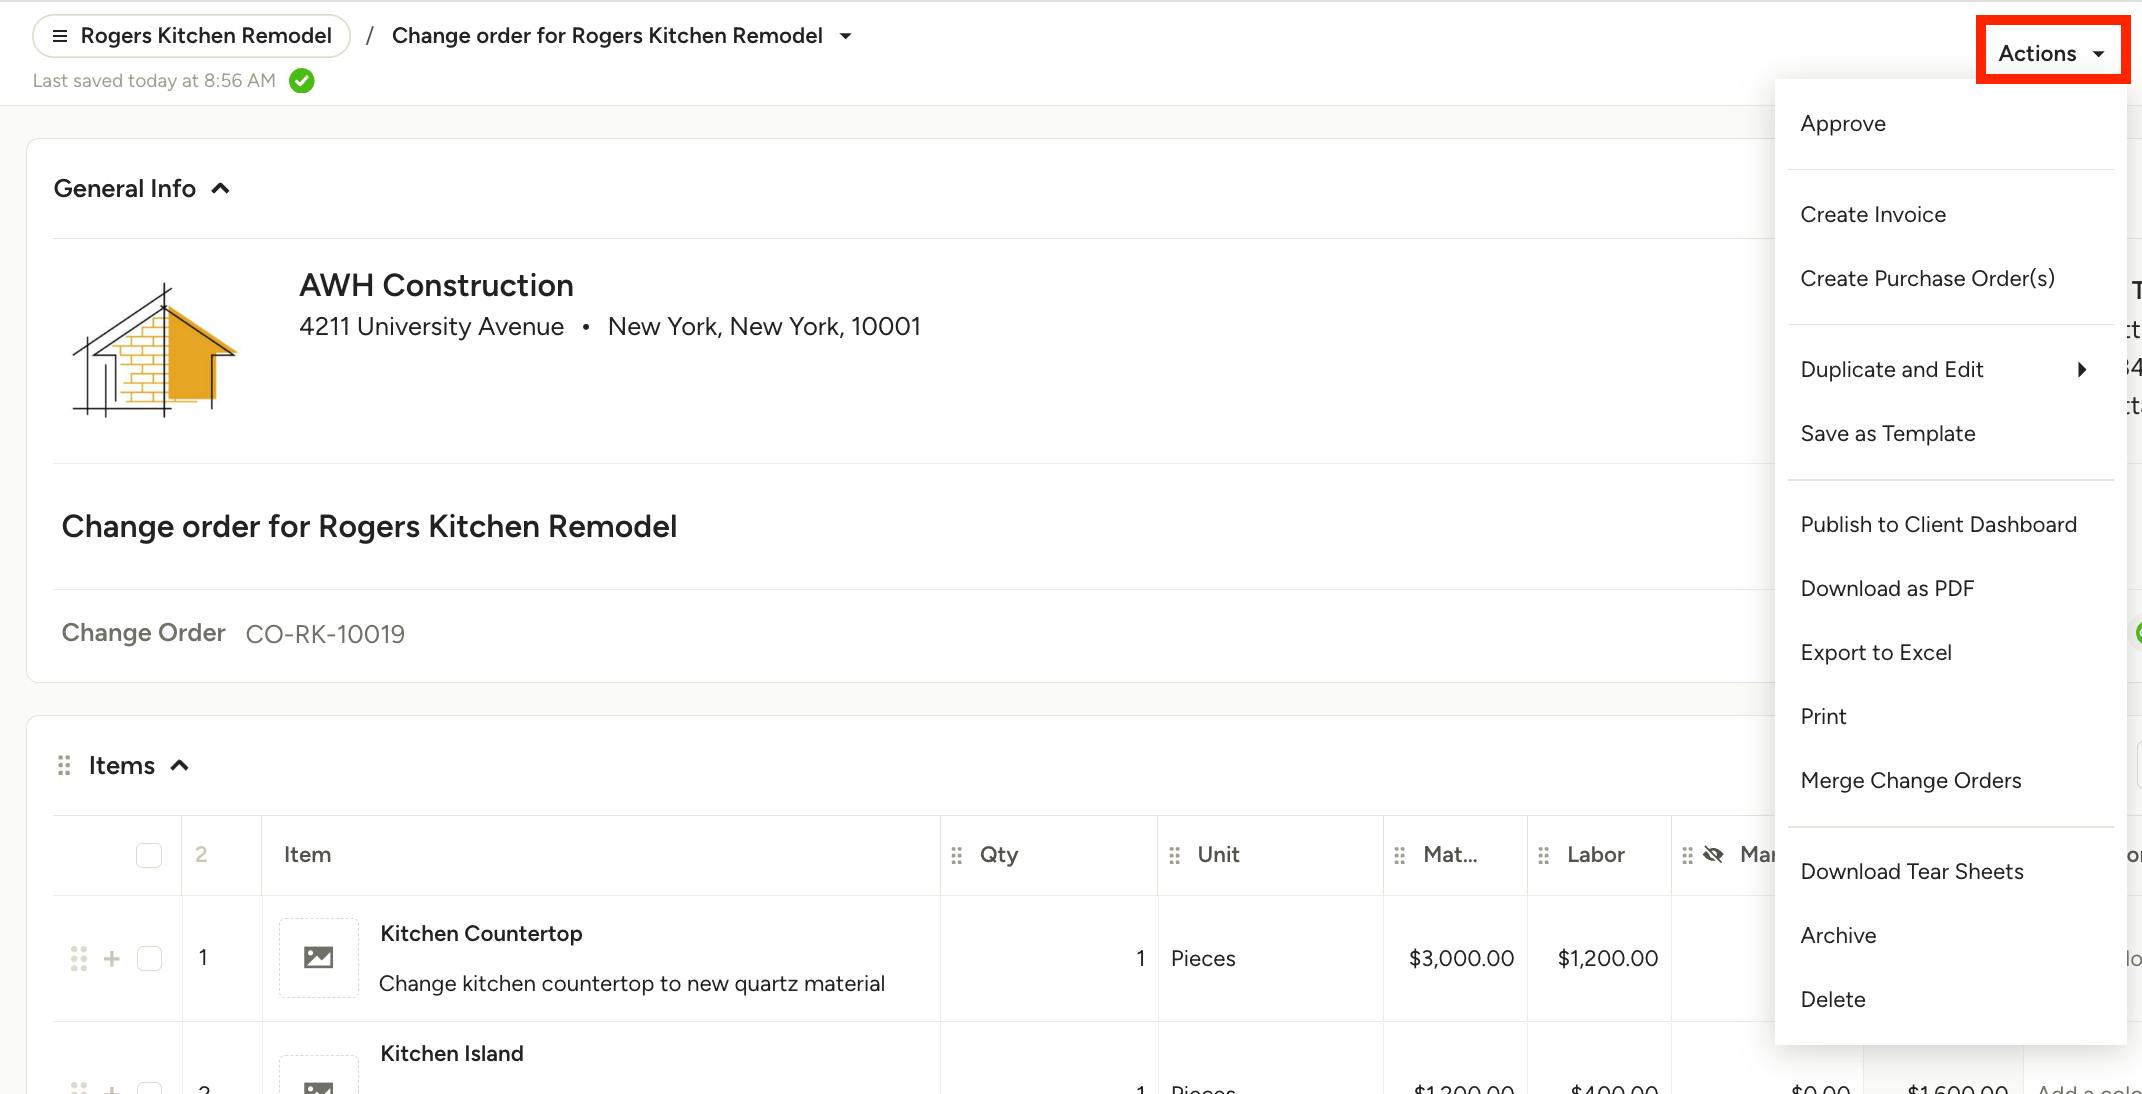The height and width of the screenshot is (1094, 2142).
Task: Collapse the General Info section
Action: (221, 189)
